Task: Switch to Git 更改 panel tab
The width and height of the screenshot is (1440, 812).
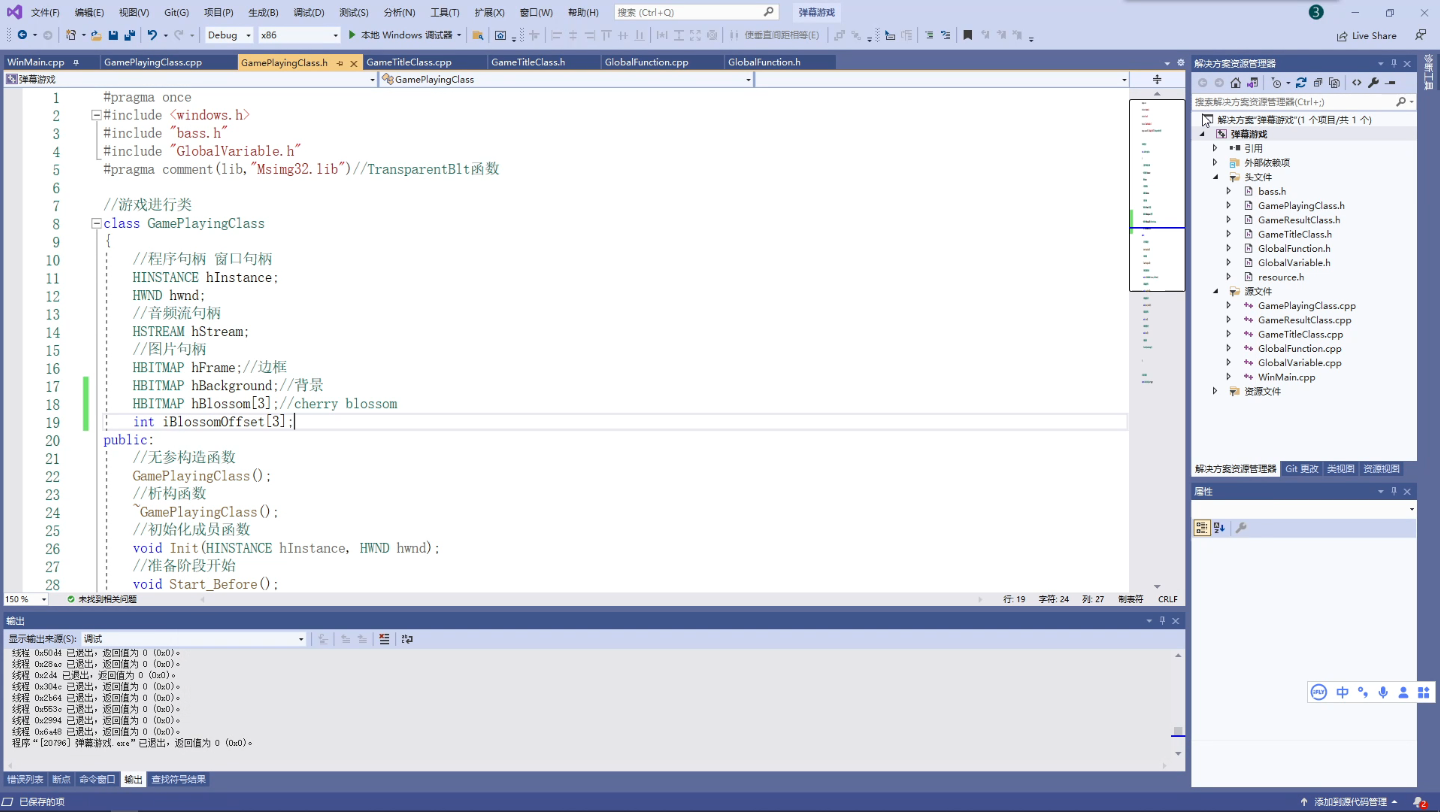Action: pos(1302,468)
